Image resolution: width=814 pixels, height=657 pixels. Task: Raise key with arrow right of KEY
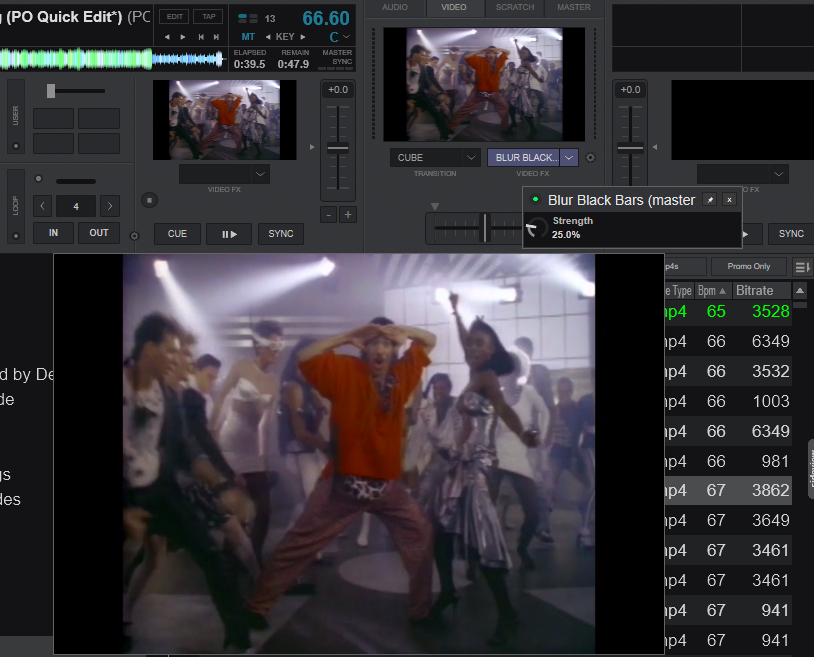(303, 37)
